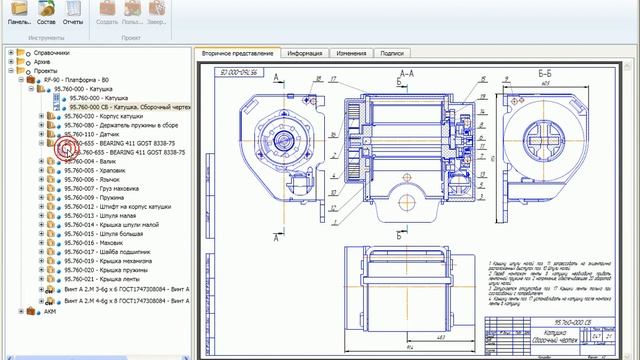Screen dimensions: 640x360
Task: Expand the 95.760-110 Датчик node
Action: [41, 134]
